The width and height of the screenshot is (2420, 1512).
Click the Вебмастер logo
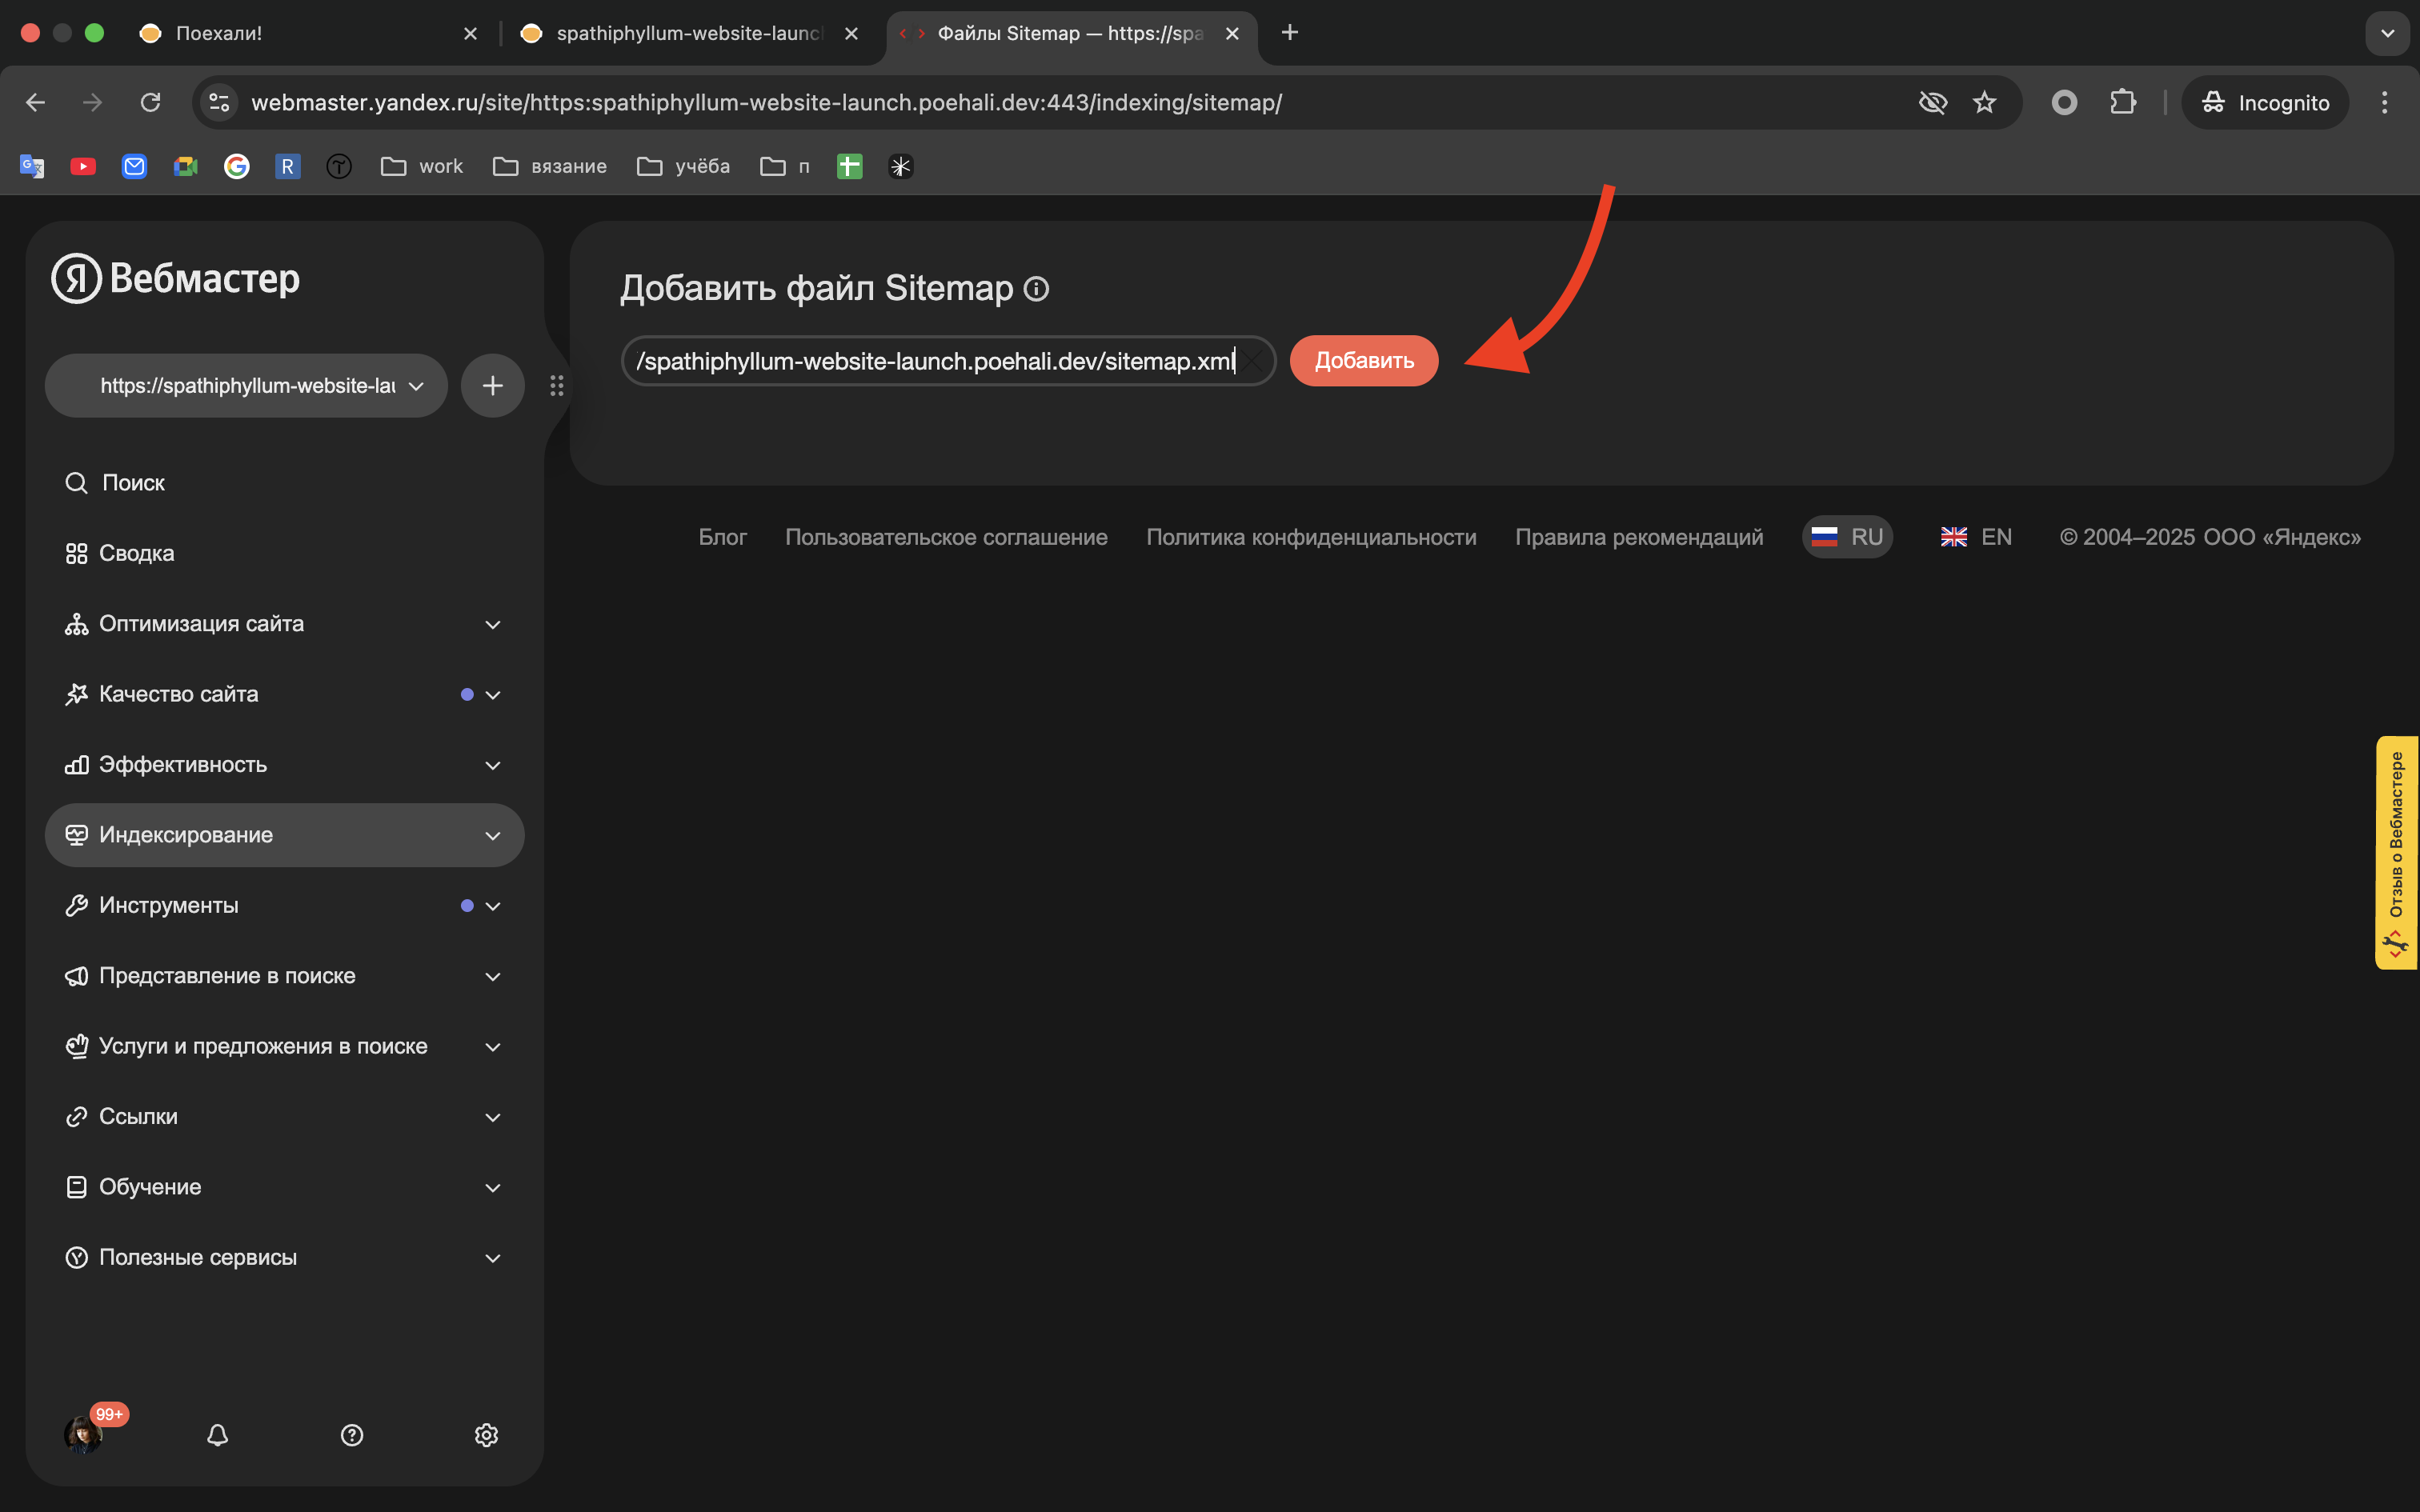(x=174, y=278)
